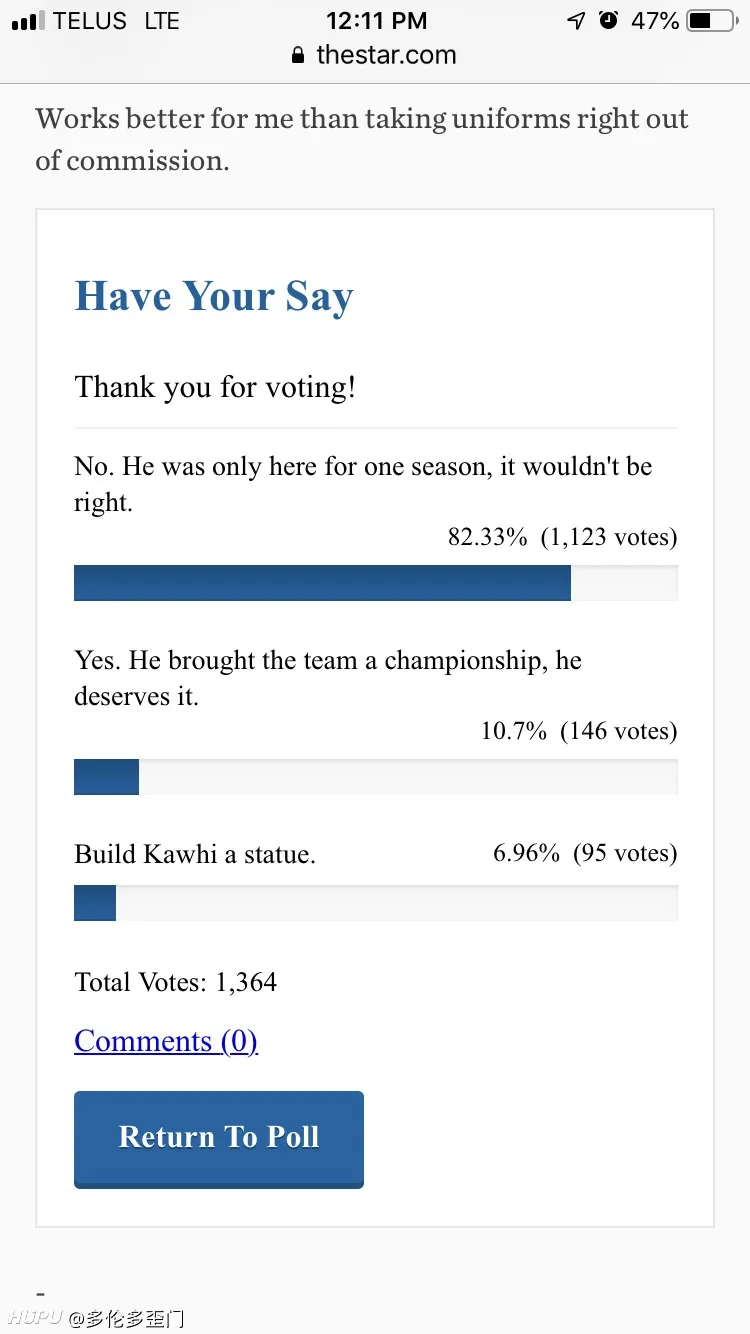This screenshot has width=750, height=1334.
Task: Tap the Have Your Say heading
Action: pyautogui.click(x=214, y=297)
